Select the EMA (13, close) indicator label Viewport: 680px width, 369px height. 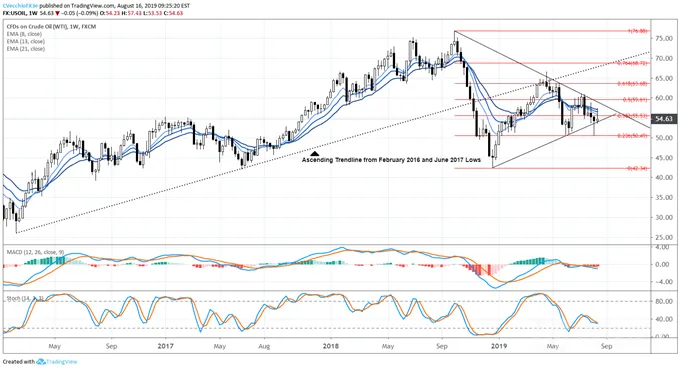pyautogui.click(x=26, y=41)
